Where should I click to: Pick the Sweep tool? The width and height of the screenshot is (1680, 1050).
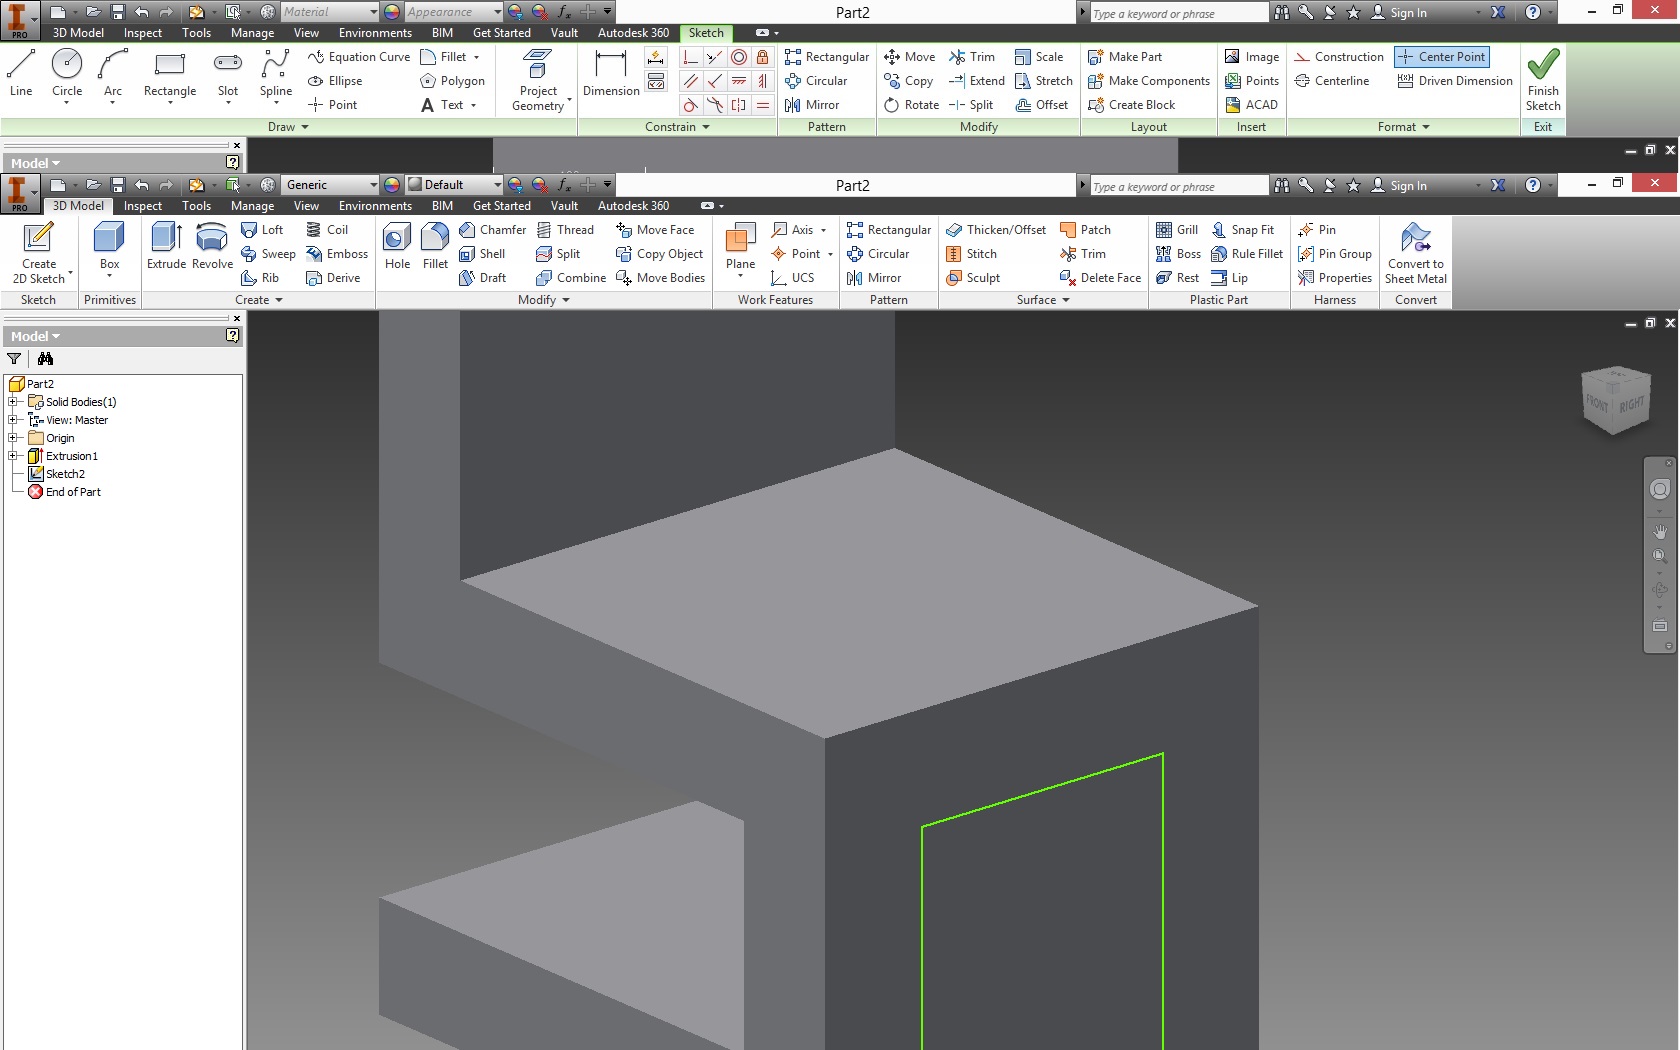[x=268, y=254]
